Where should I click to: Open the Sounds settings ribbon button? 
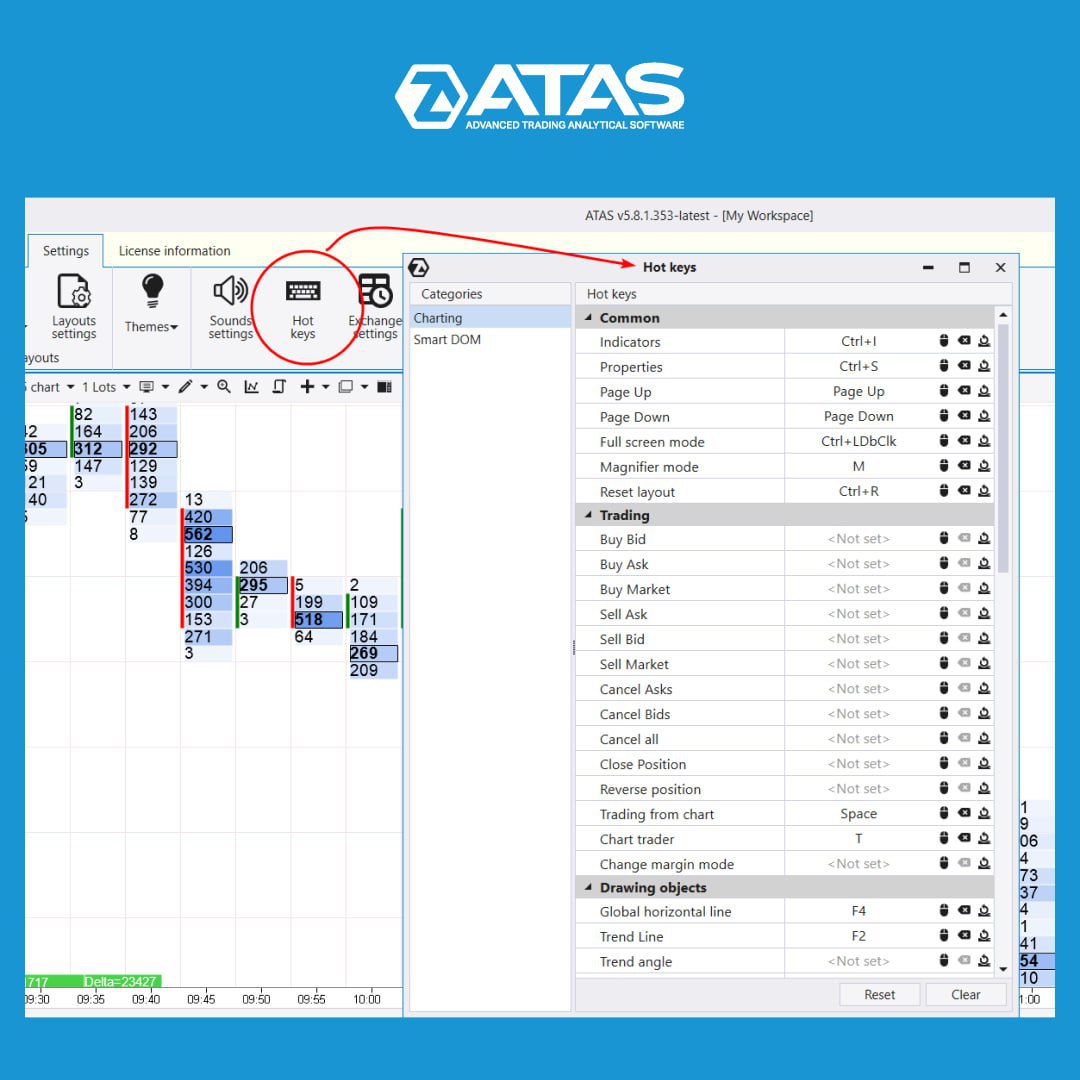(x=231, y=307)
